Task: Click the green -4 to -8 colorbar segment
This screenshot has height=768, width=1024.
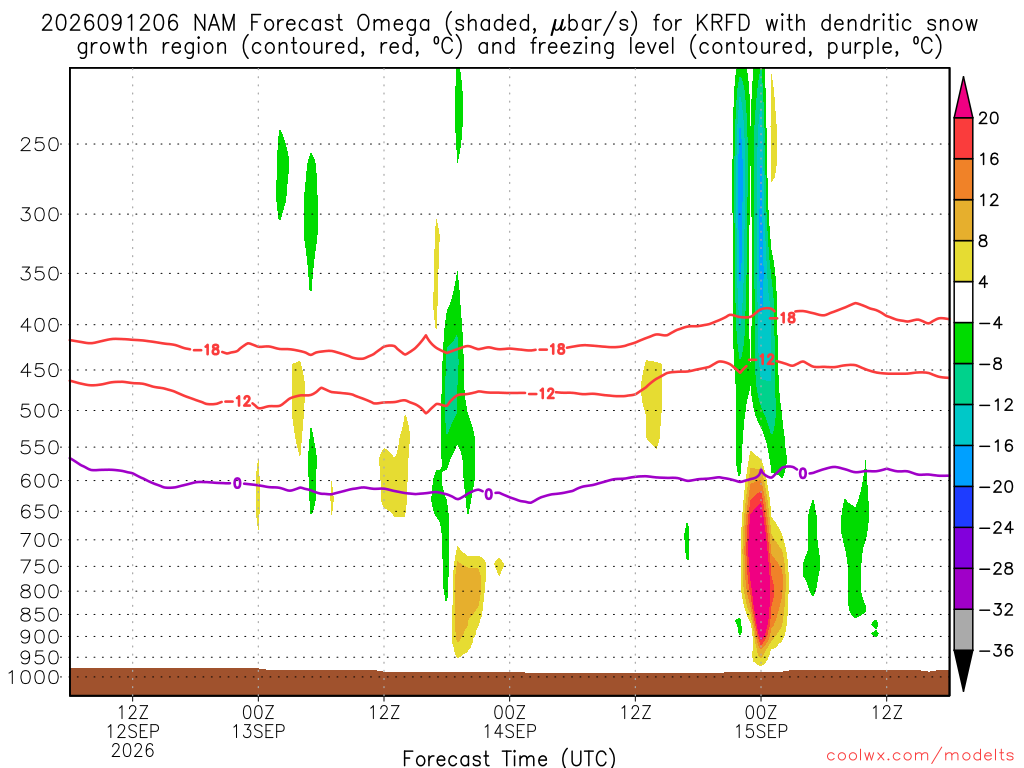Action: tap(963, 344)
